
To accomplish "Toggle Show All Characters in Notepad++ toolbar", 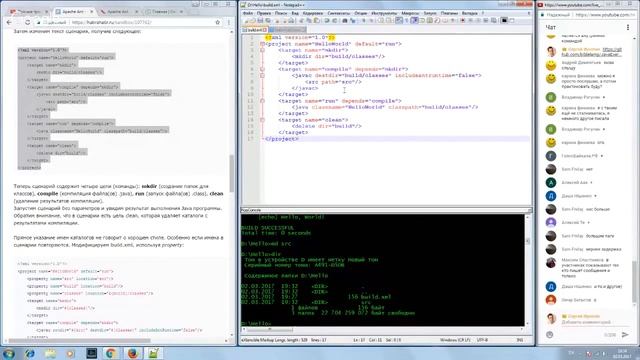I will (407, 20).
